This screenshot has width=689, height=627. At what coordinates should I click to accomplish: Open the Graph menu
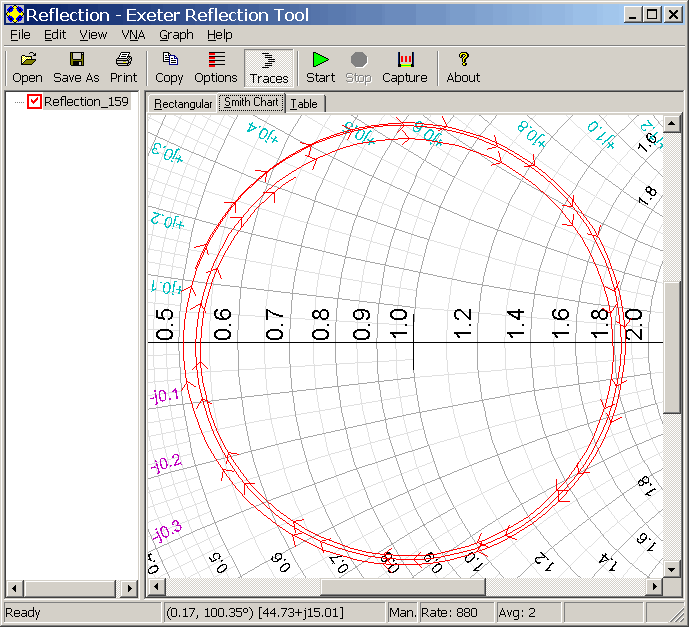point(176,35)
